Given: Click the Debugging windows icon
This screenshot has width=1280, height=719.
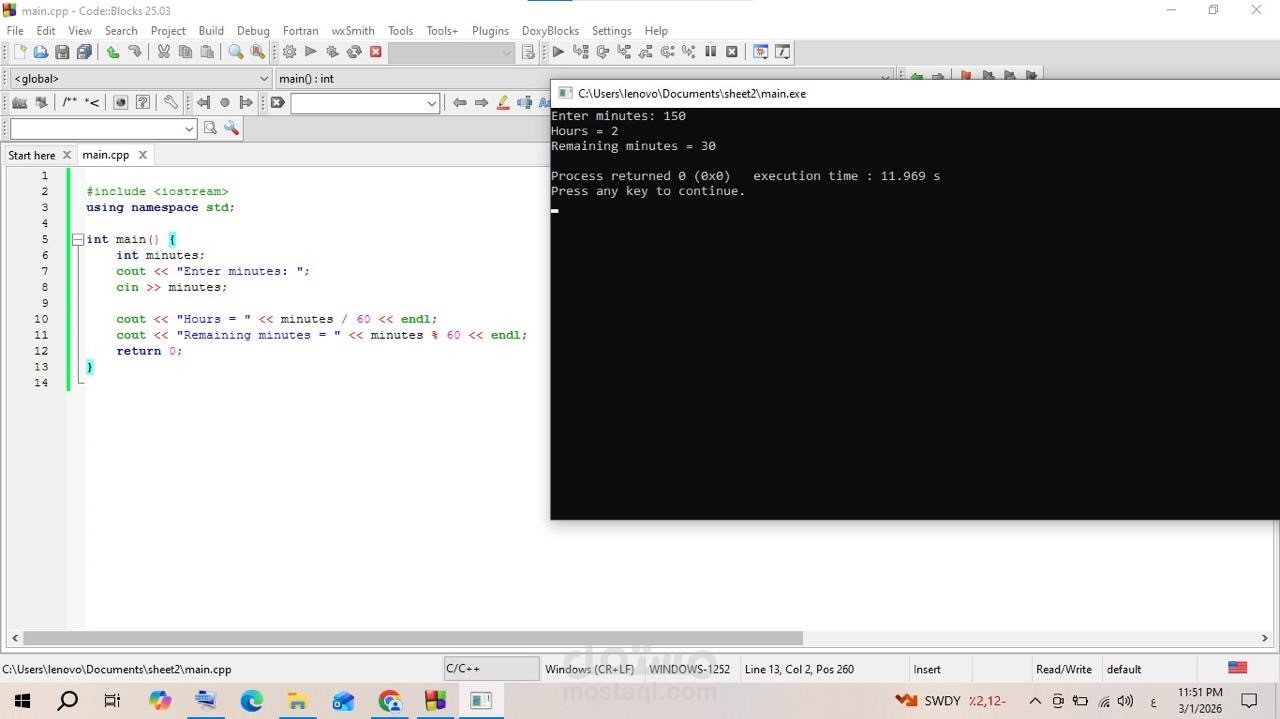Looking at the screenshot, I should tap(760, 52).
